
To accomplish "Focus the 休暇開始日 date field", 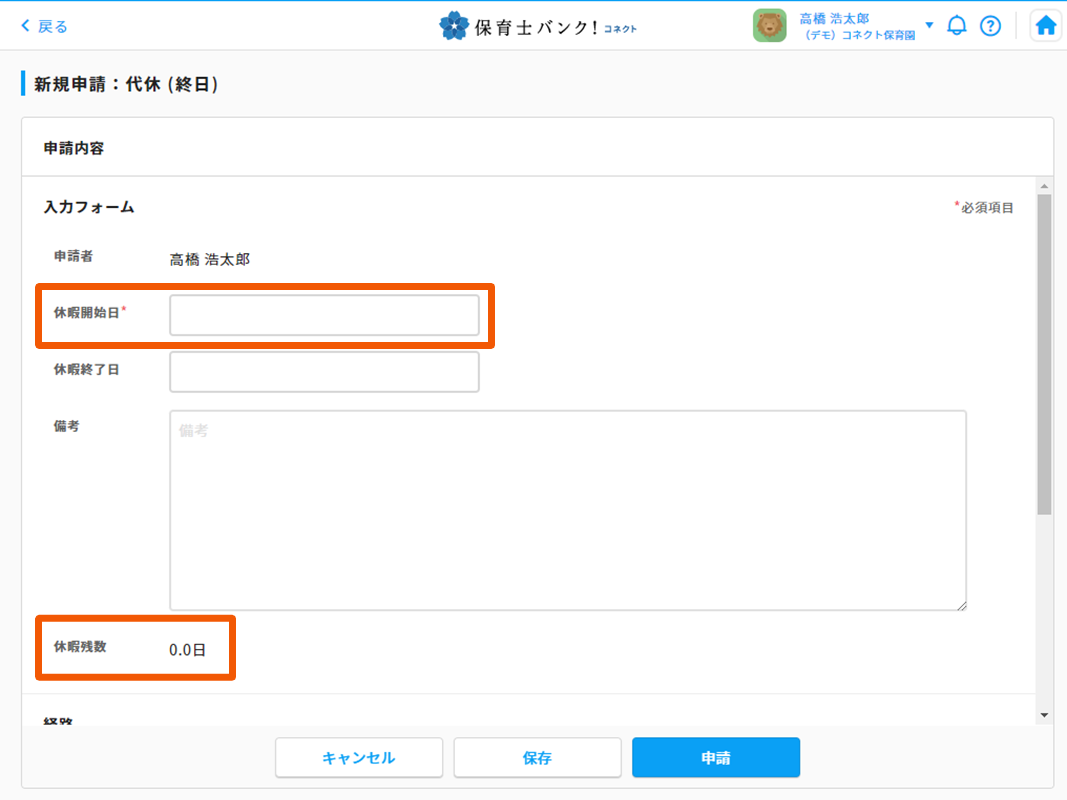I will tap(324, 315).
